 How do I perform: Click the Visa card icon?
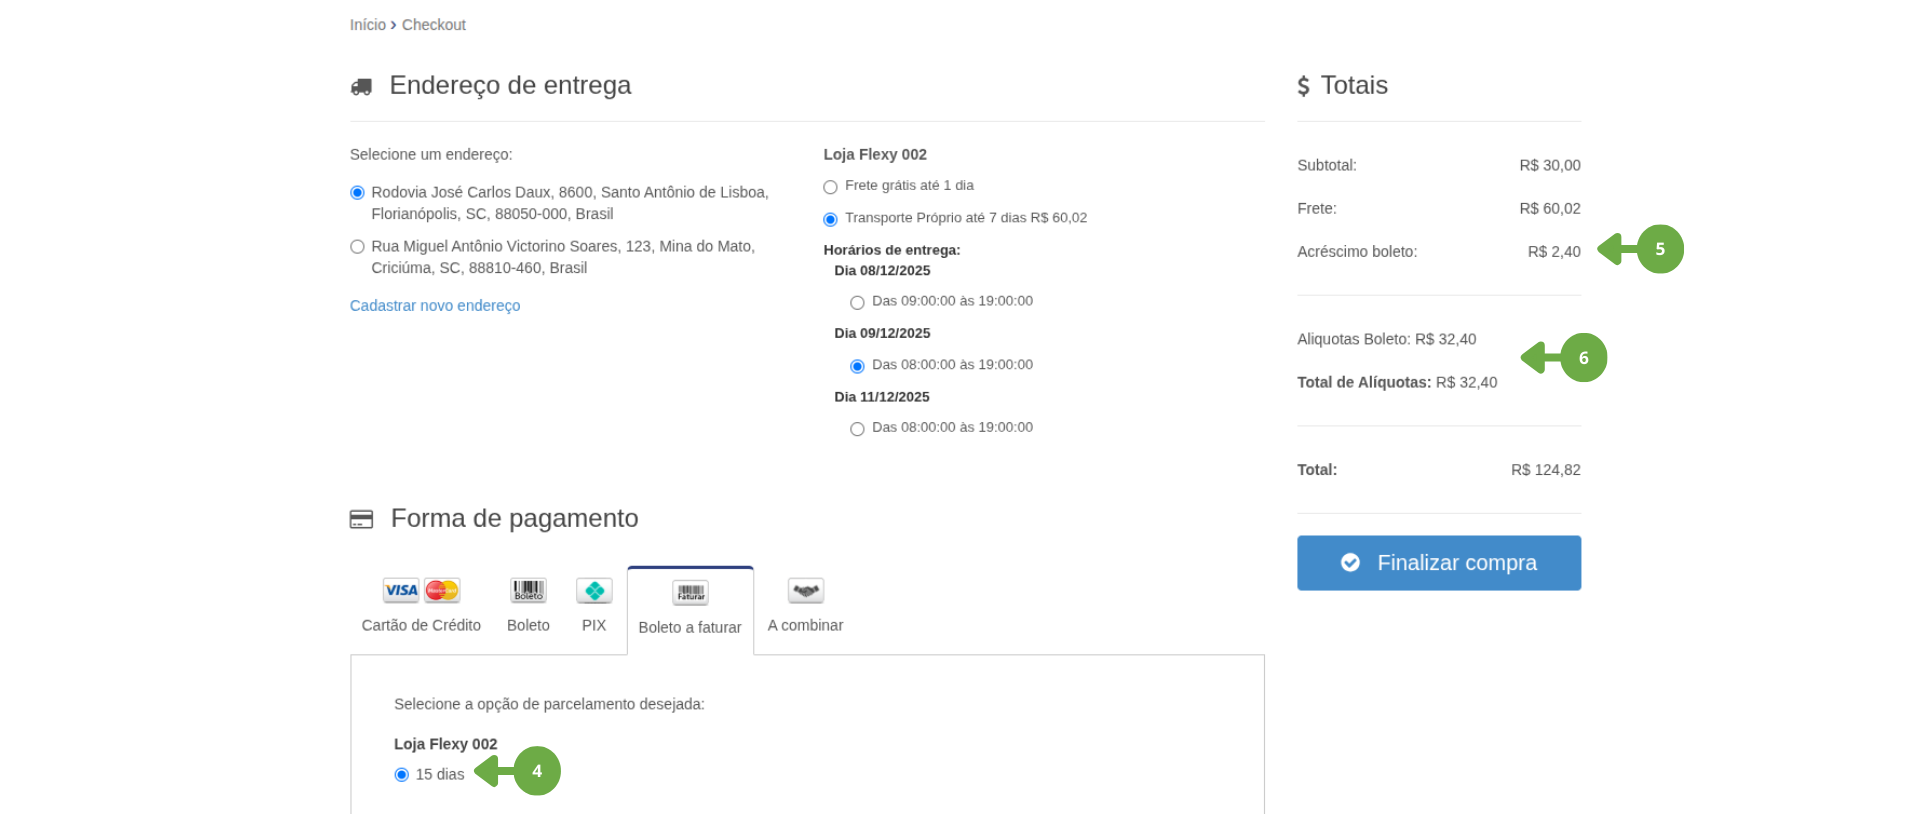point(401,590)
